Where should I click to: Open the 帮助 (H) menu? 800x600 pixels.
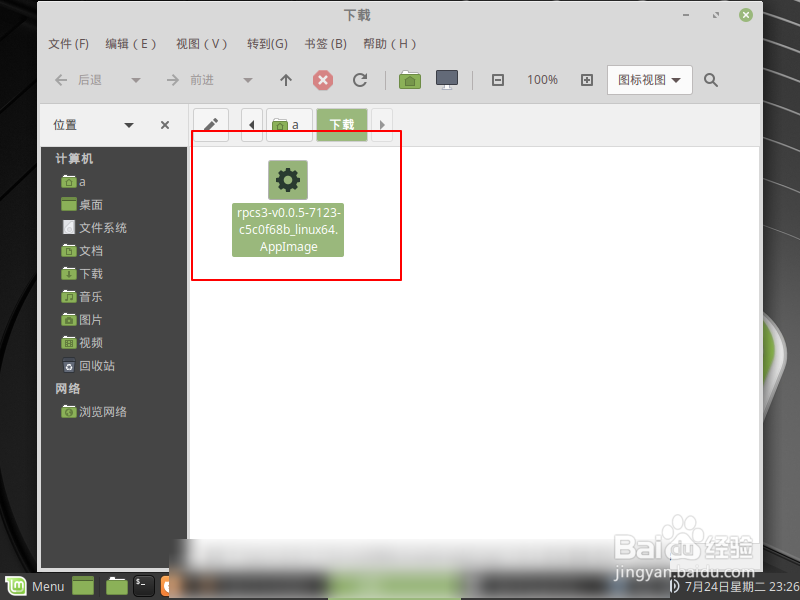click(390, 44)
